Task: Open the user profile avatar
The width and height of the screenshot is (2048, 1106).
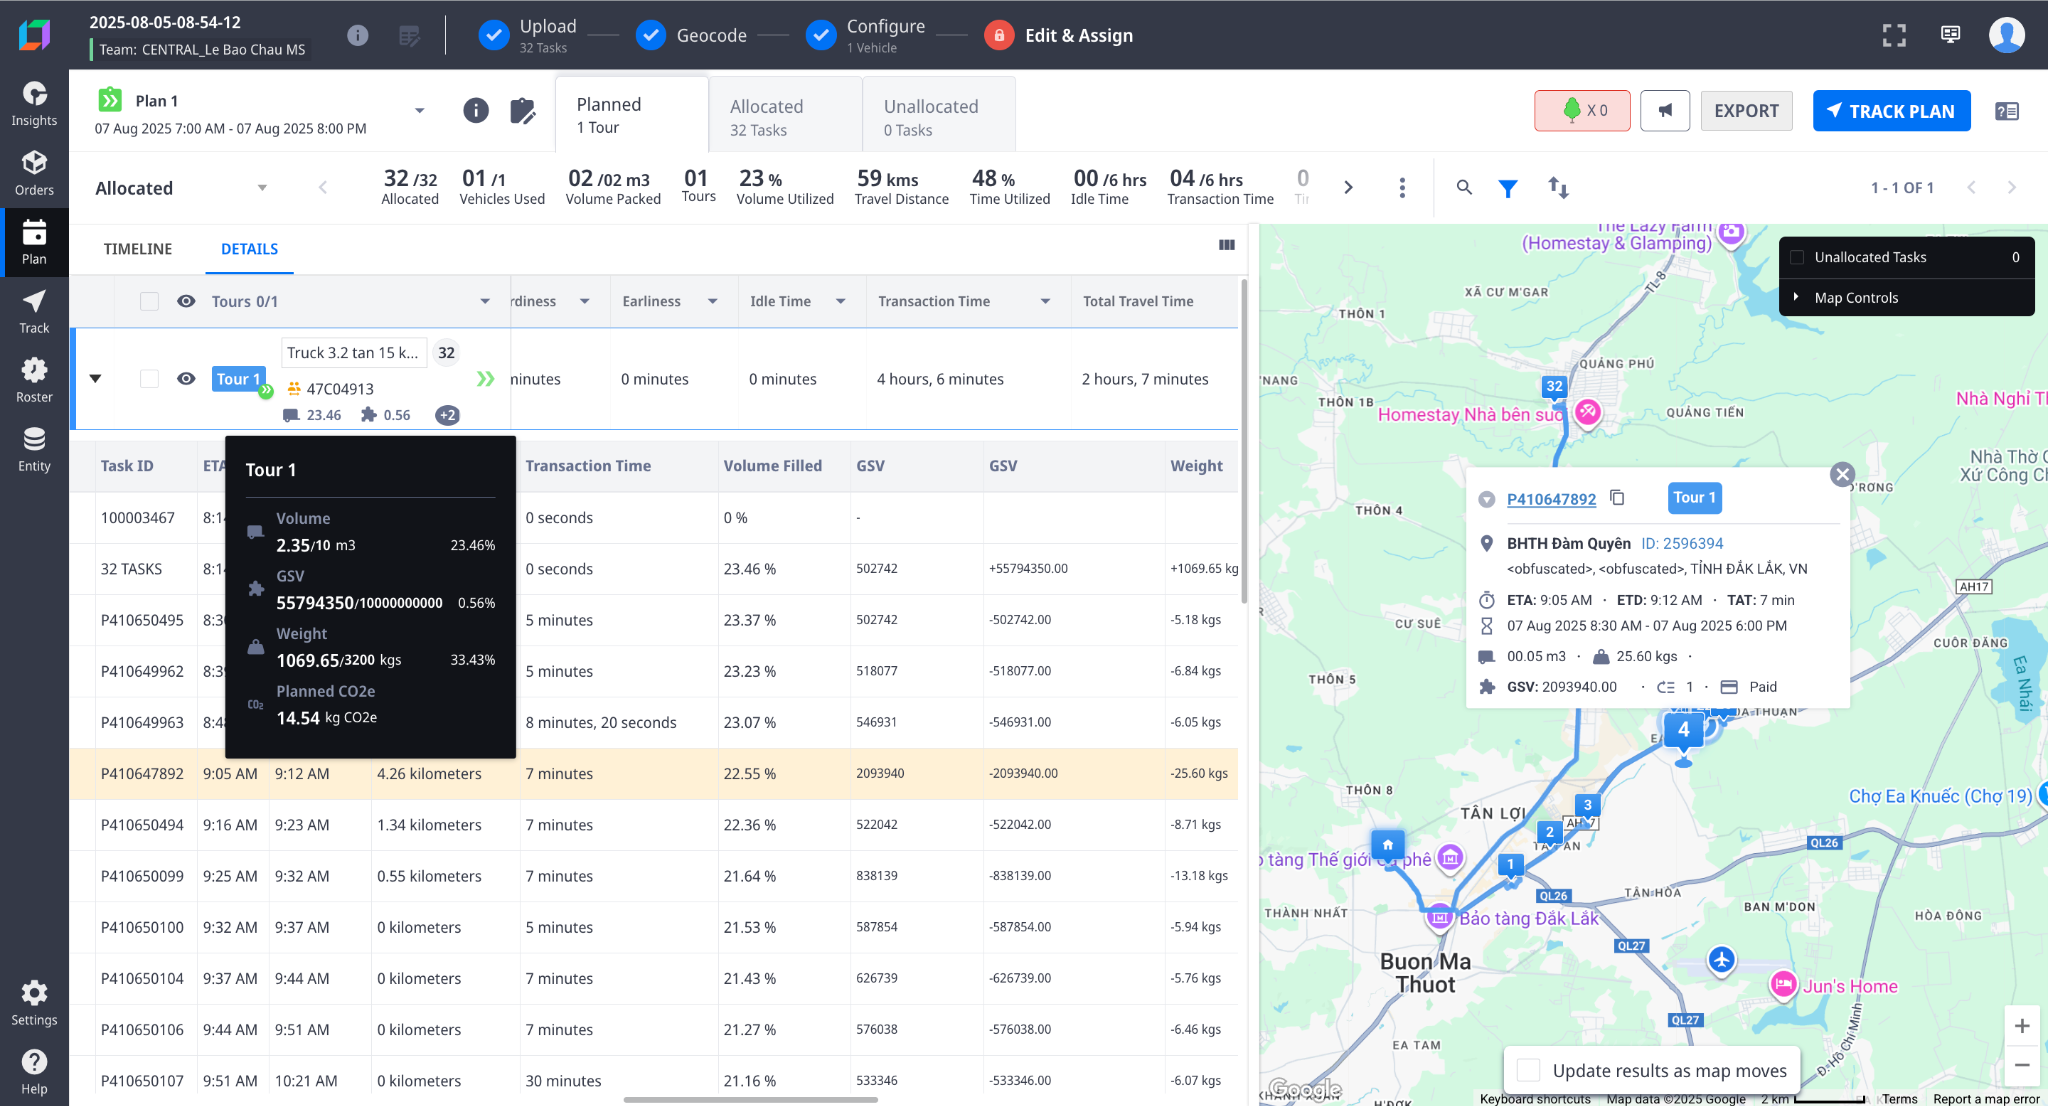Action: (2007, 35)
